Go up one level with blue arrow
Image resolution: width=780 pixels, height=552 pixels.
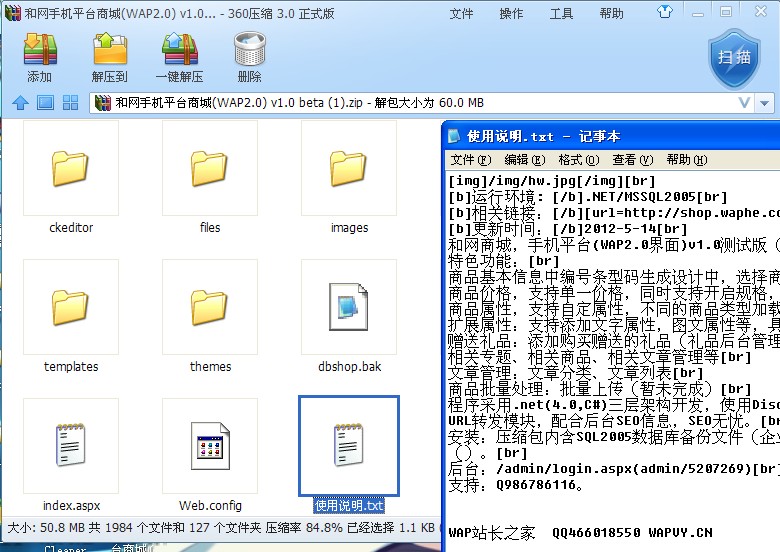(20, 103)
